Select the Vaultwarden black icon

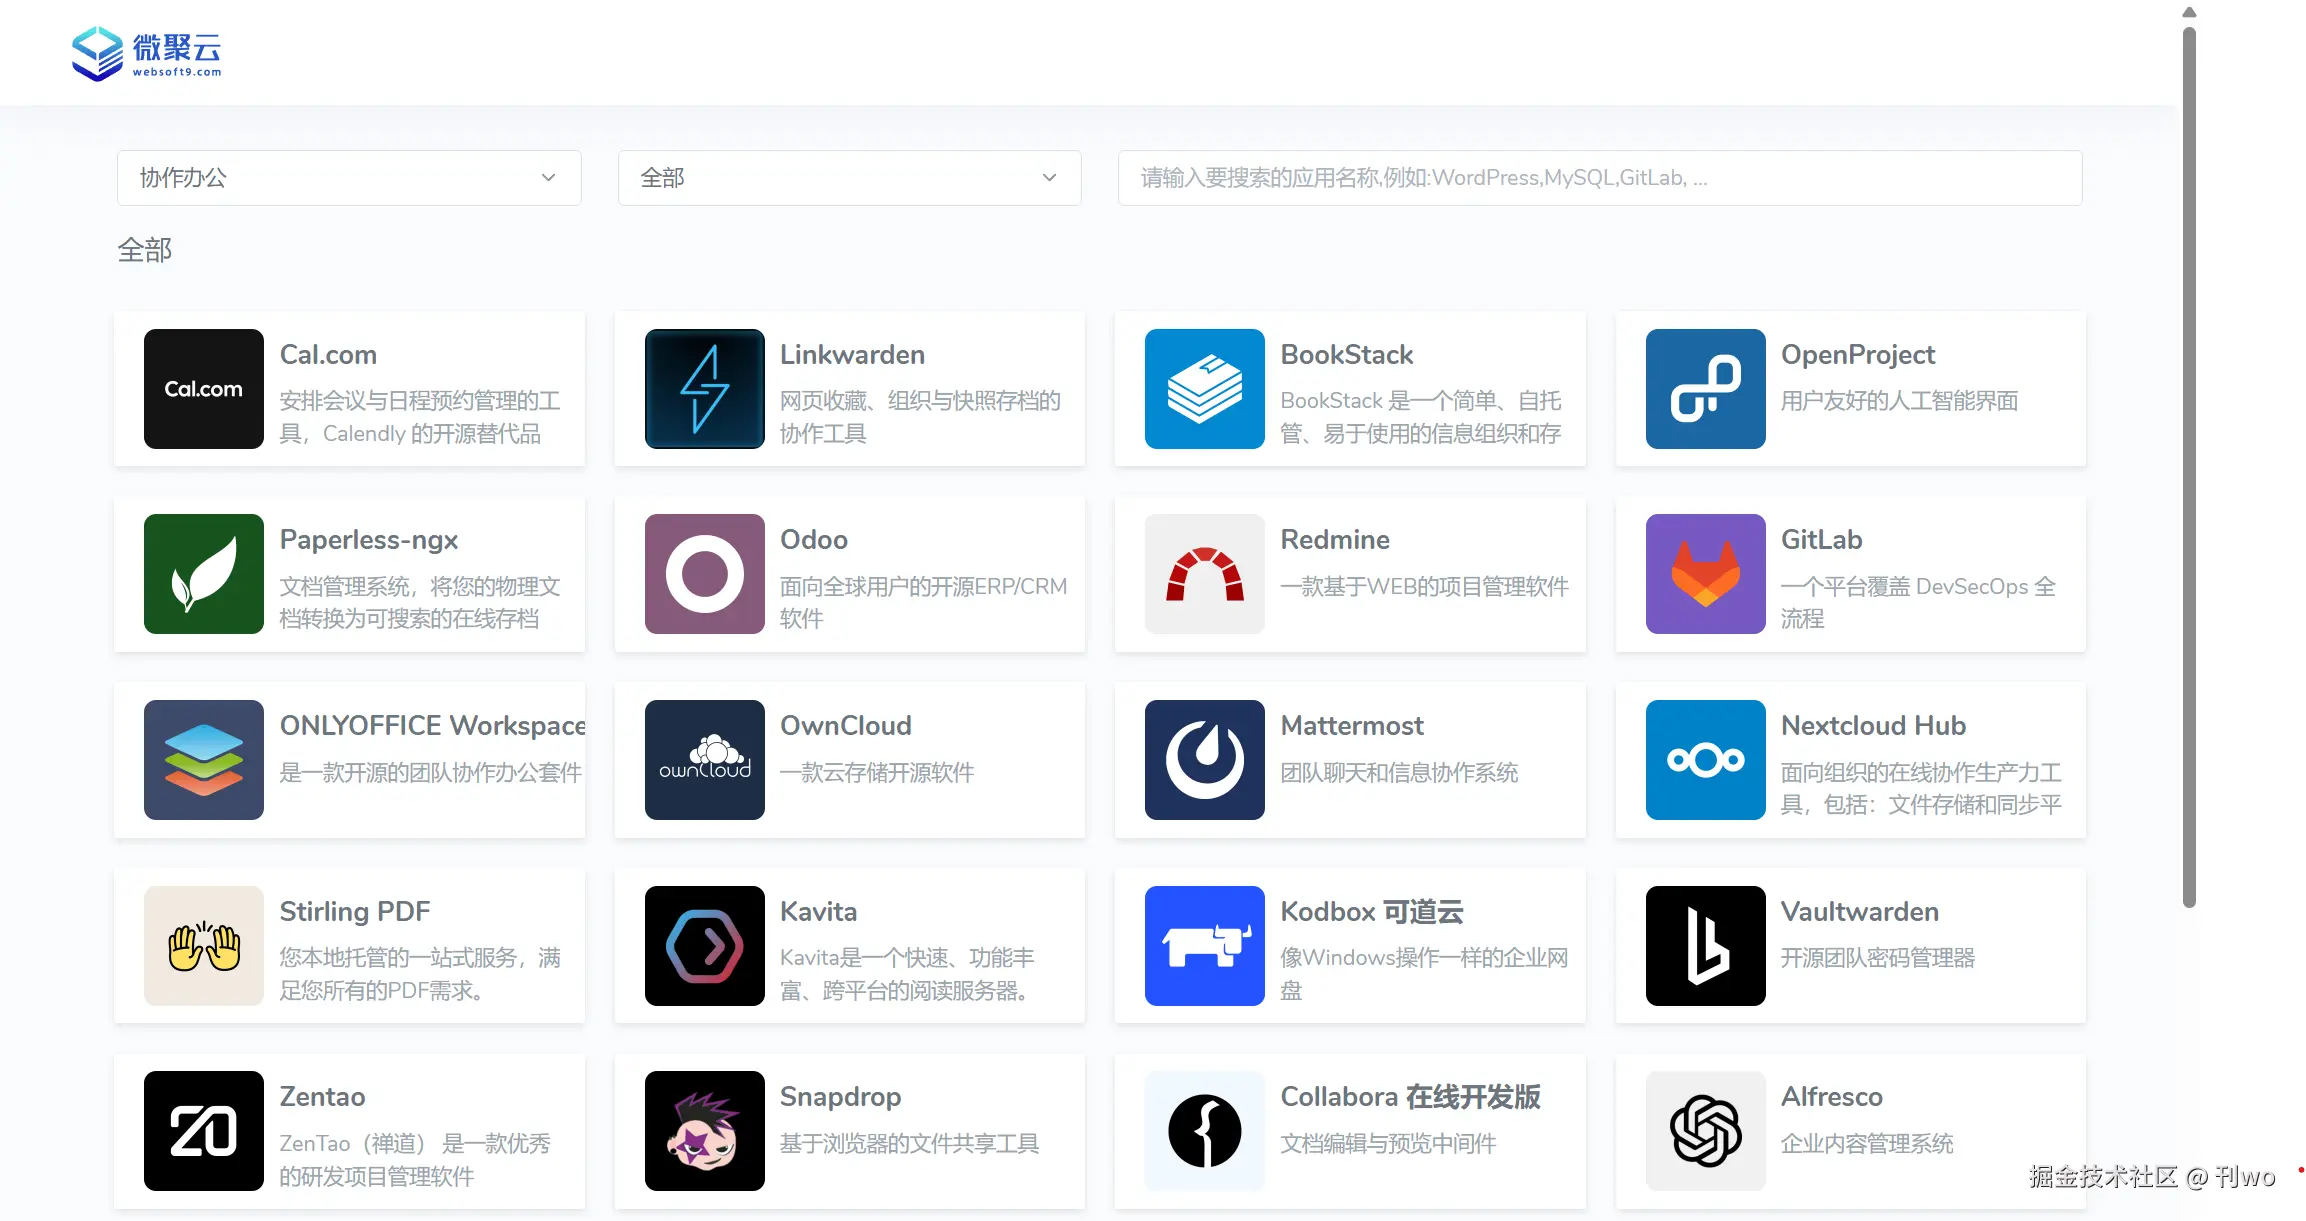[1705, 946]
